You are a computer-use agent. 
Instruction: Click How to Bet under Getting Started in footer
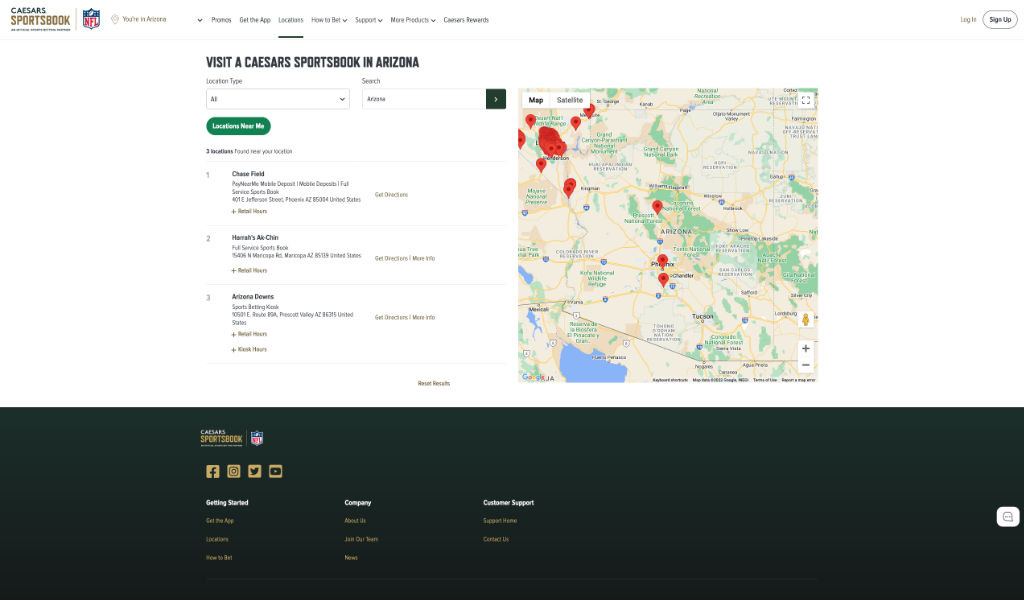[219, 558]
